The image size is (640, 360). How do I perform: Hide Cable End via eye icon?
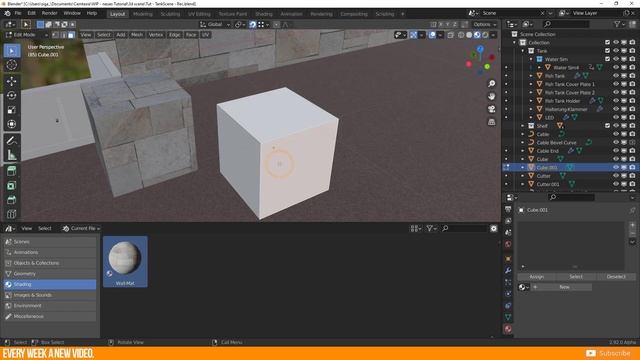point(616,151)
